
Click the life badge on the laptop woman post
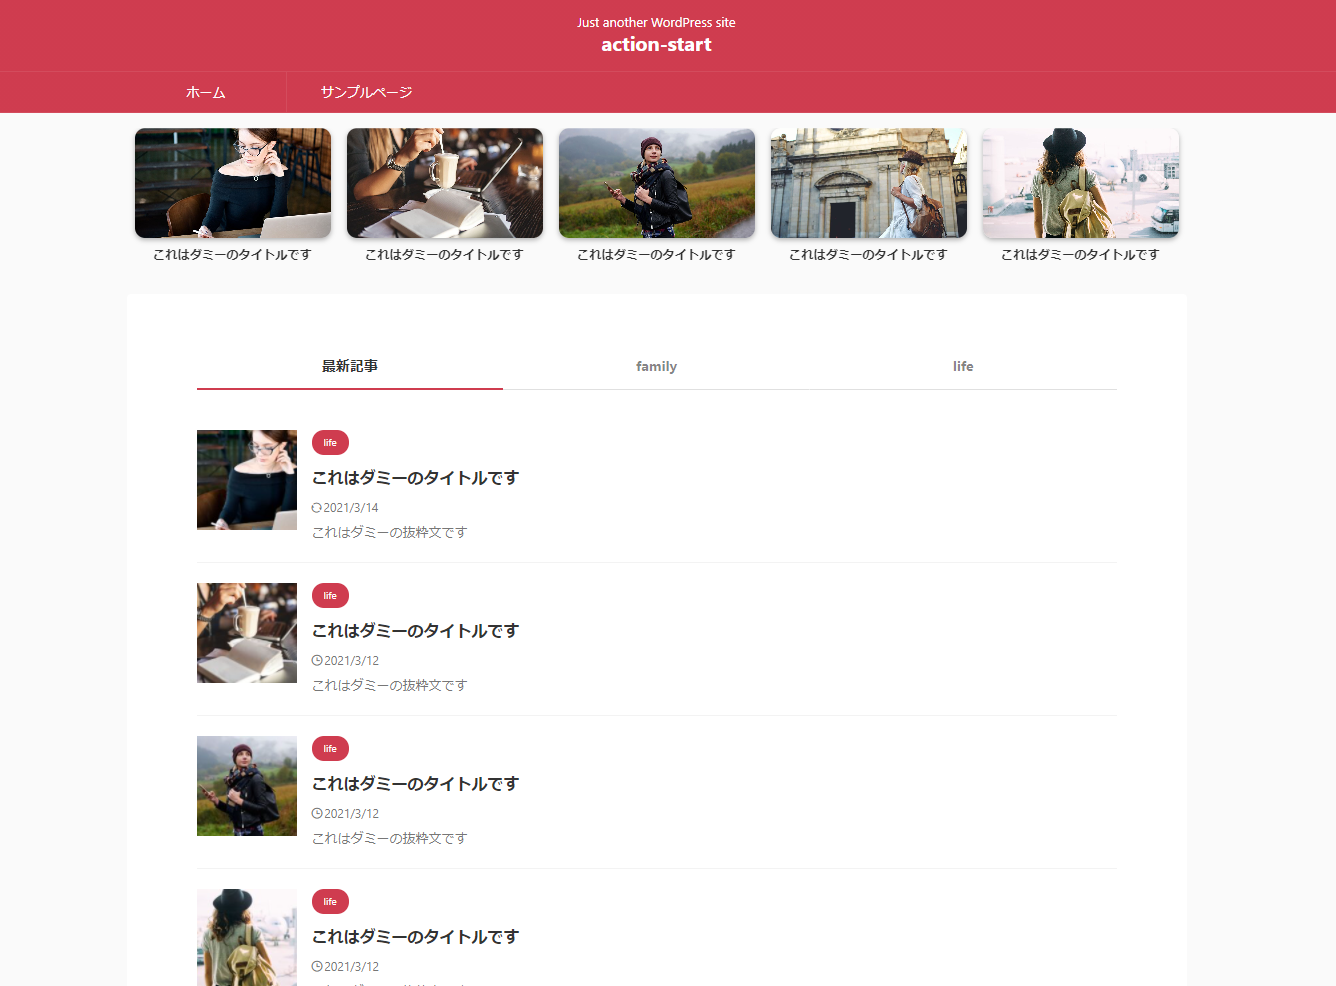coord(330,443)
